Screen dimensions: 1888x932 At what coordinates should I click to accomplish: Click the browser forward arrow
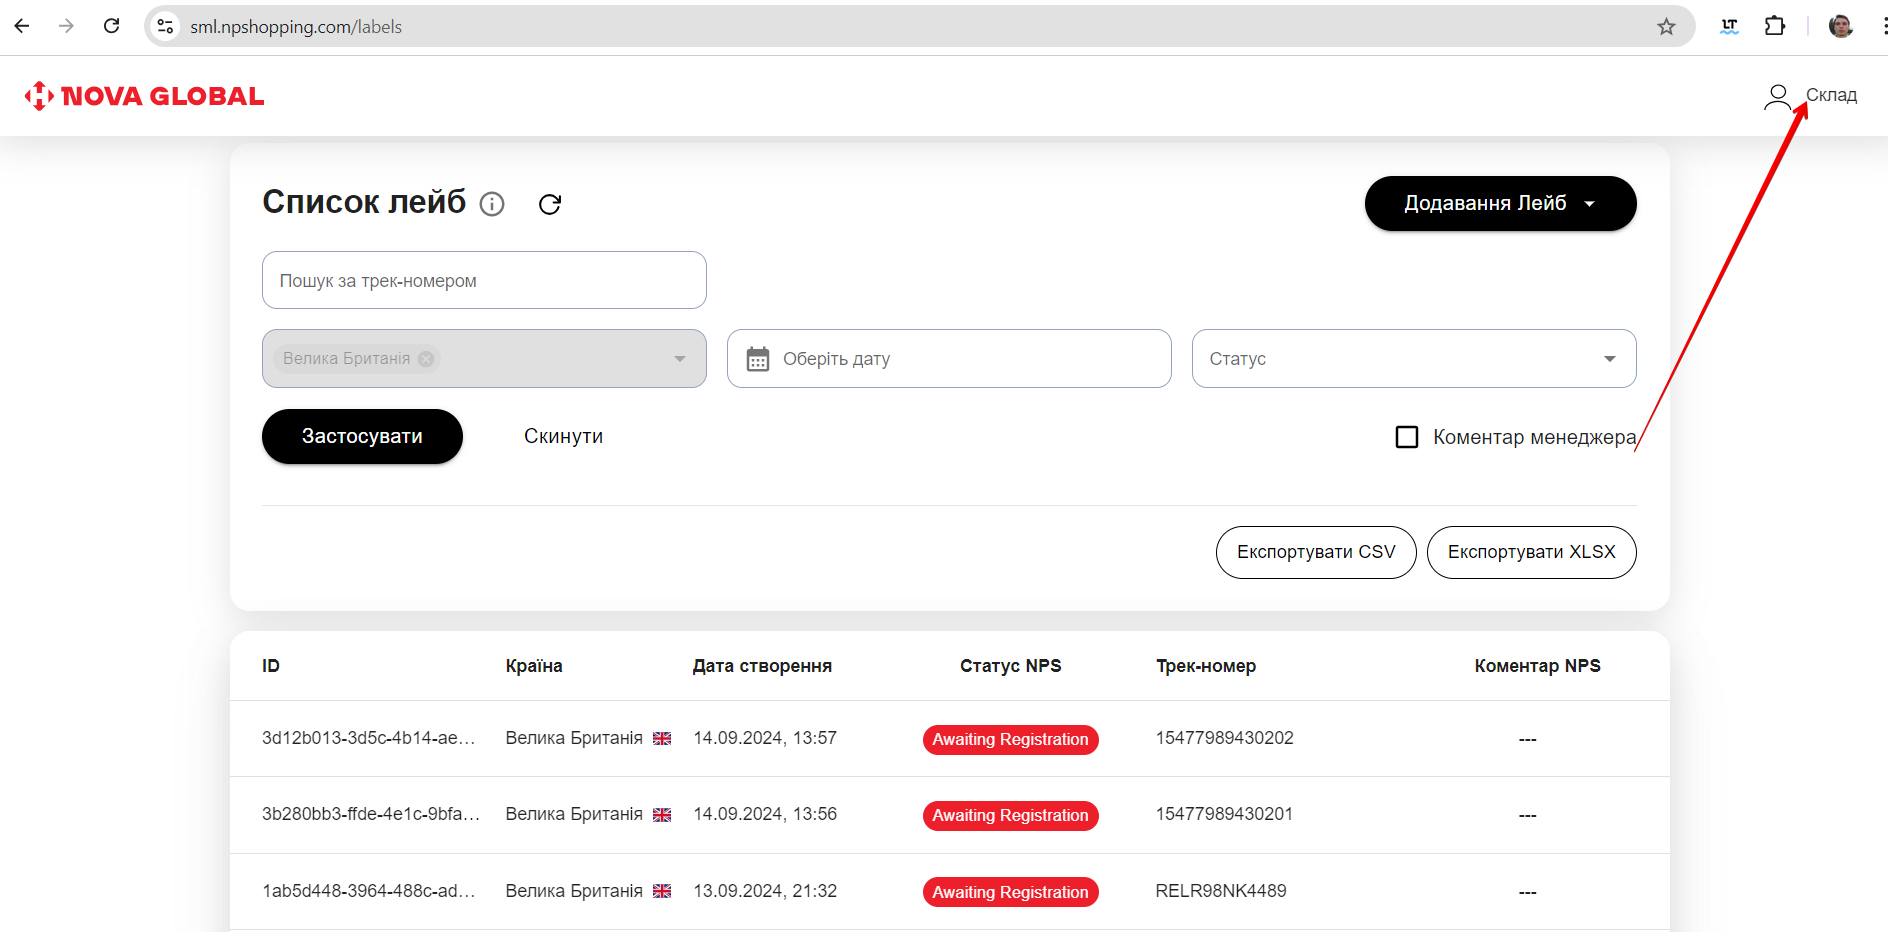click(x=66, y=26)
